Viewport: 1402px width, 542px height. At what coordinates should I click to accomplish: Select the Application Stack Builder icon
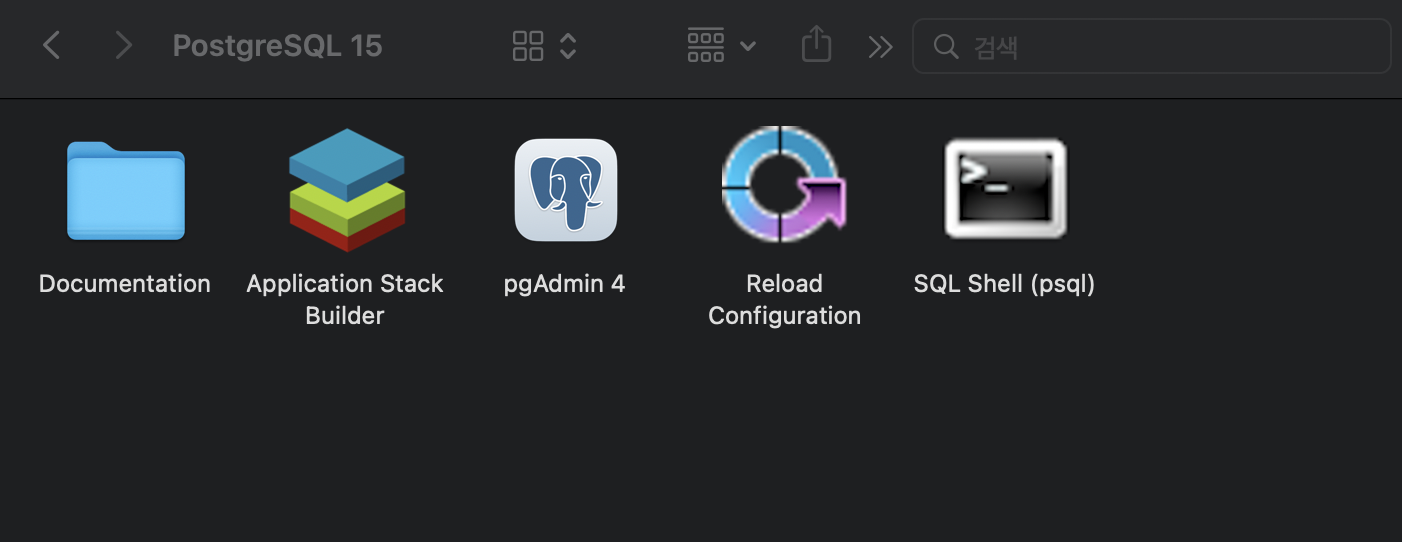point(346,189)
